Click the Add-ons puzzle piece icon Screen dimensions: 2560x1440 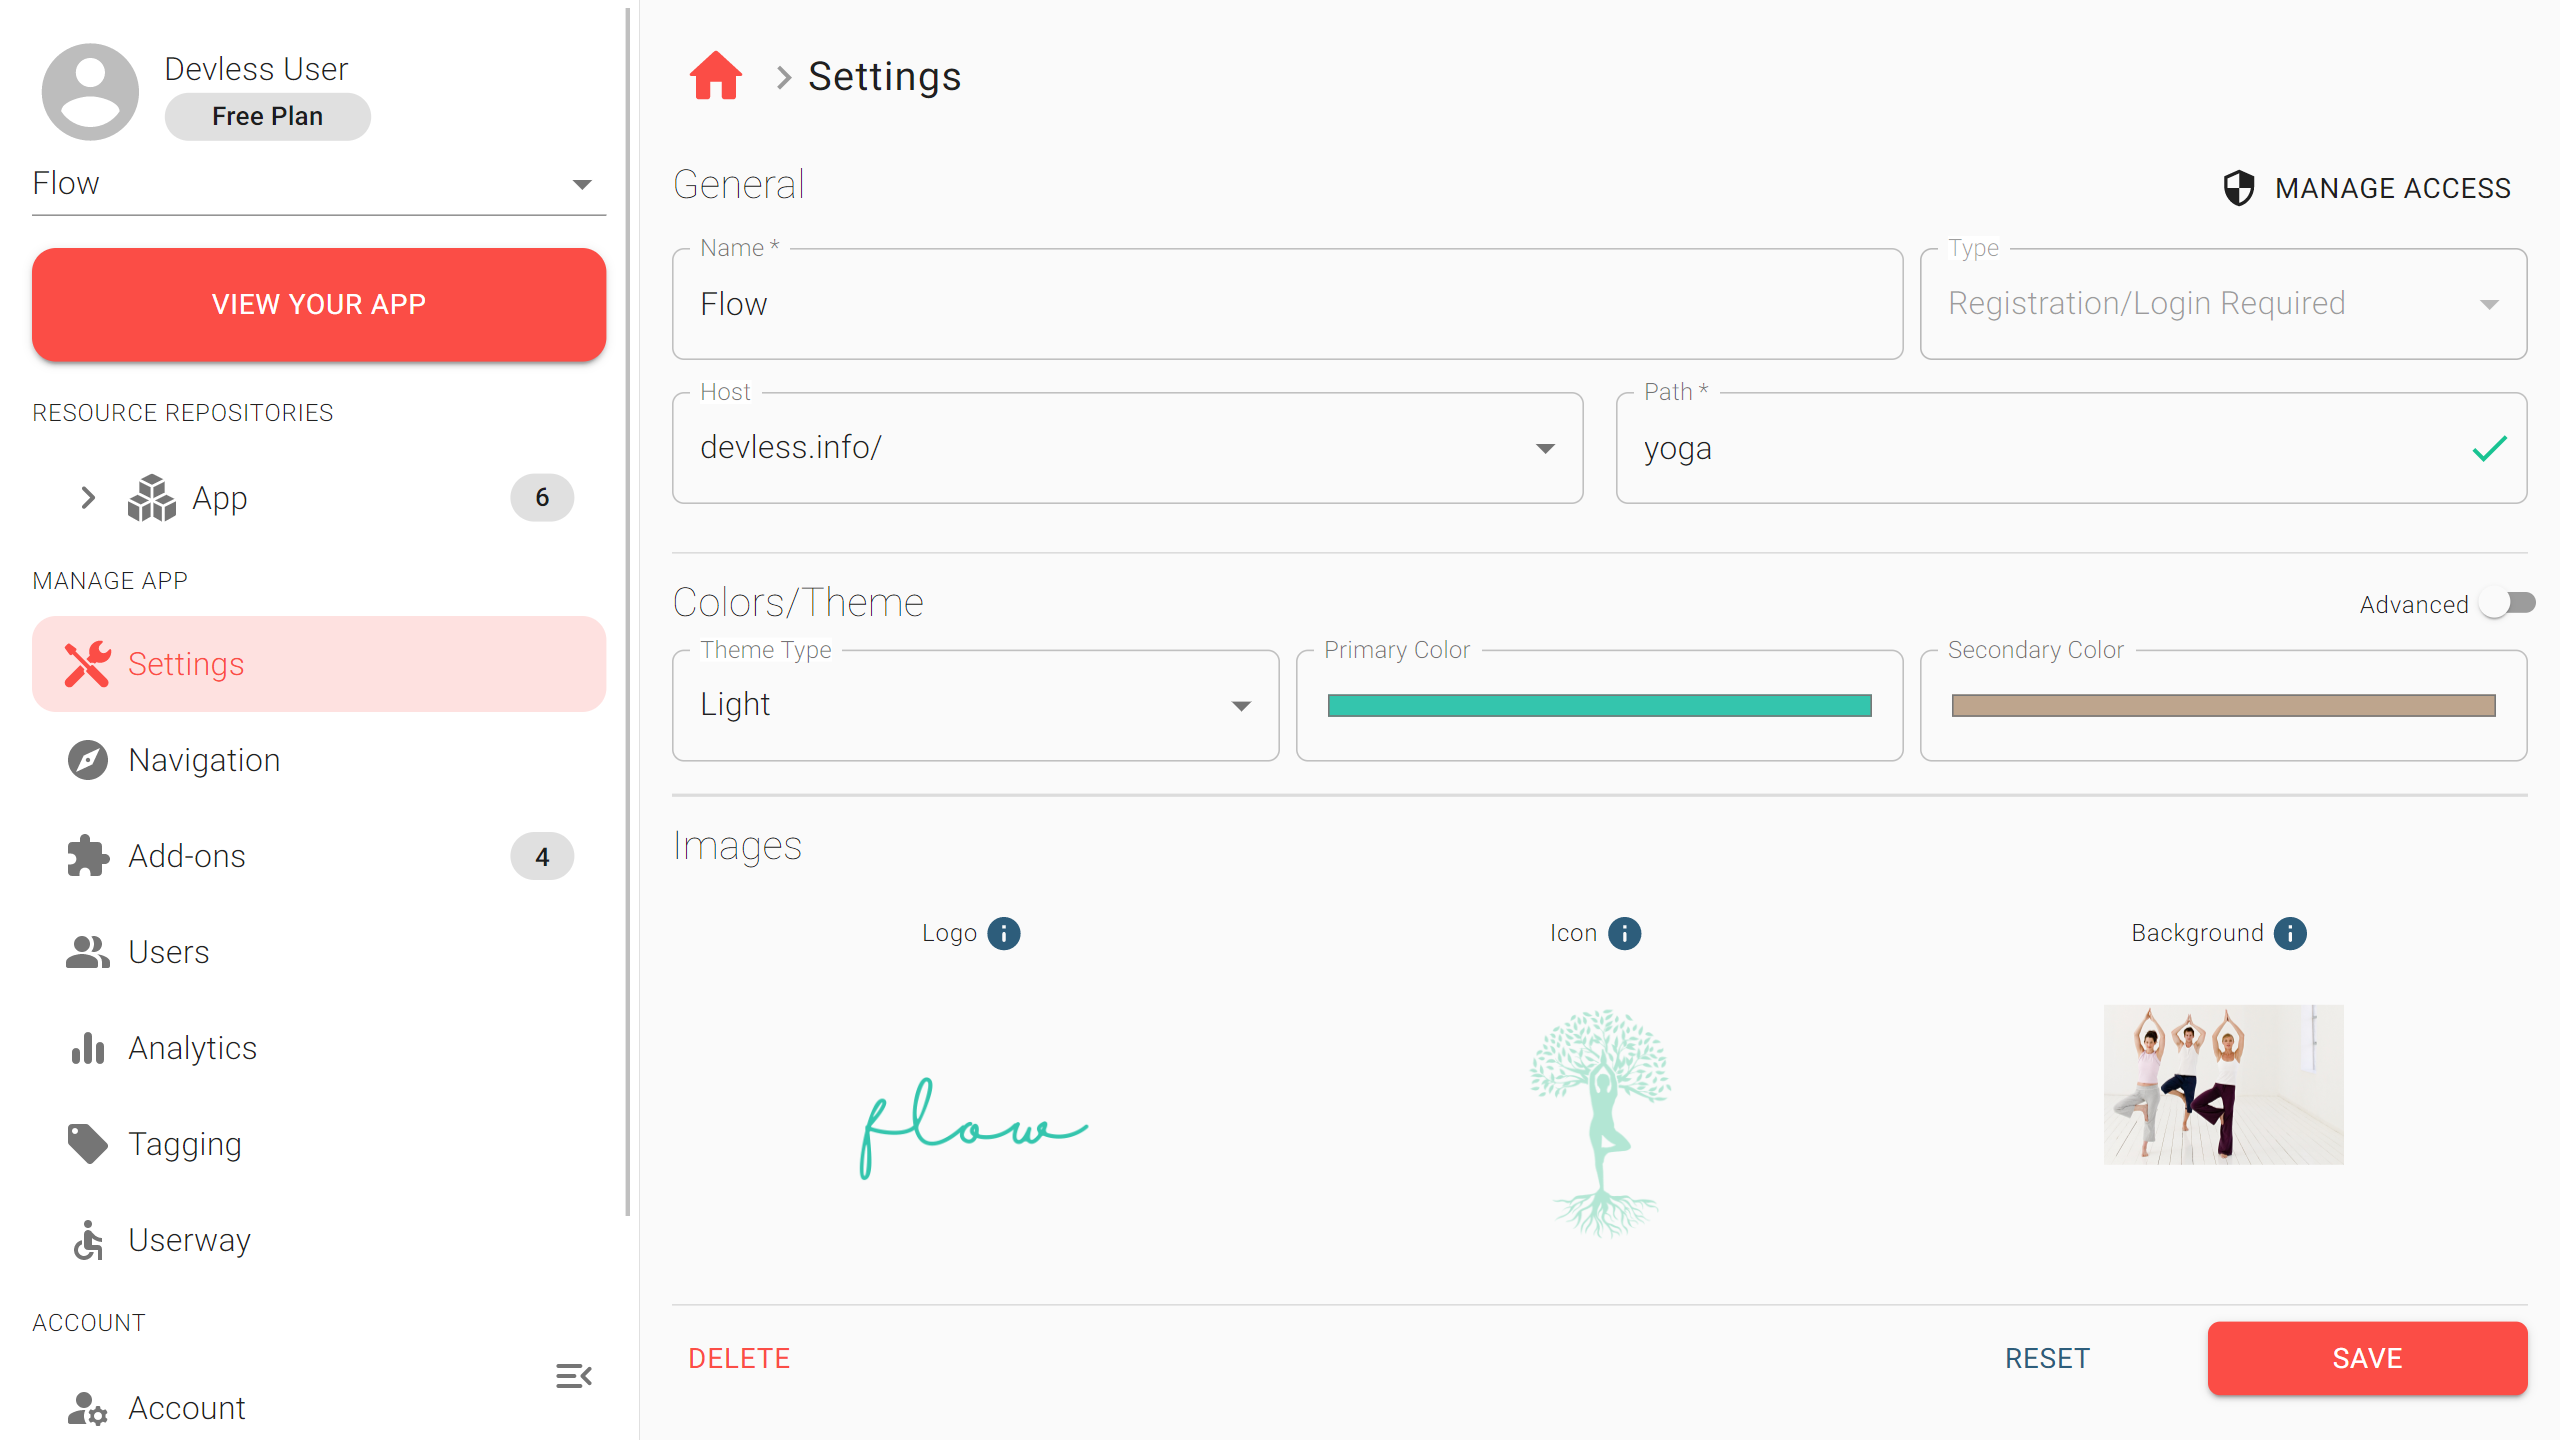click(88, 856)
